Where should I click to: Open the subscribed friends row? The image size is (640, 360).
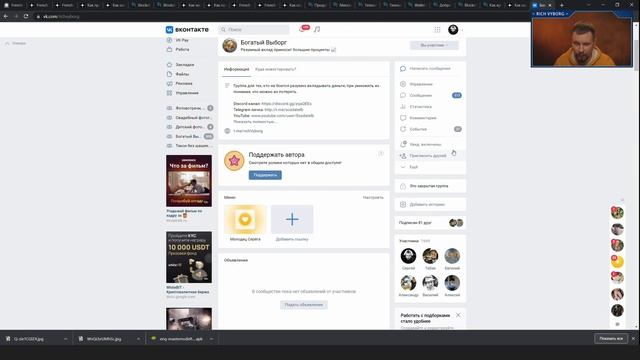coord(430,223)
